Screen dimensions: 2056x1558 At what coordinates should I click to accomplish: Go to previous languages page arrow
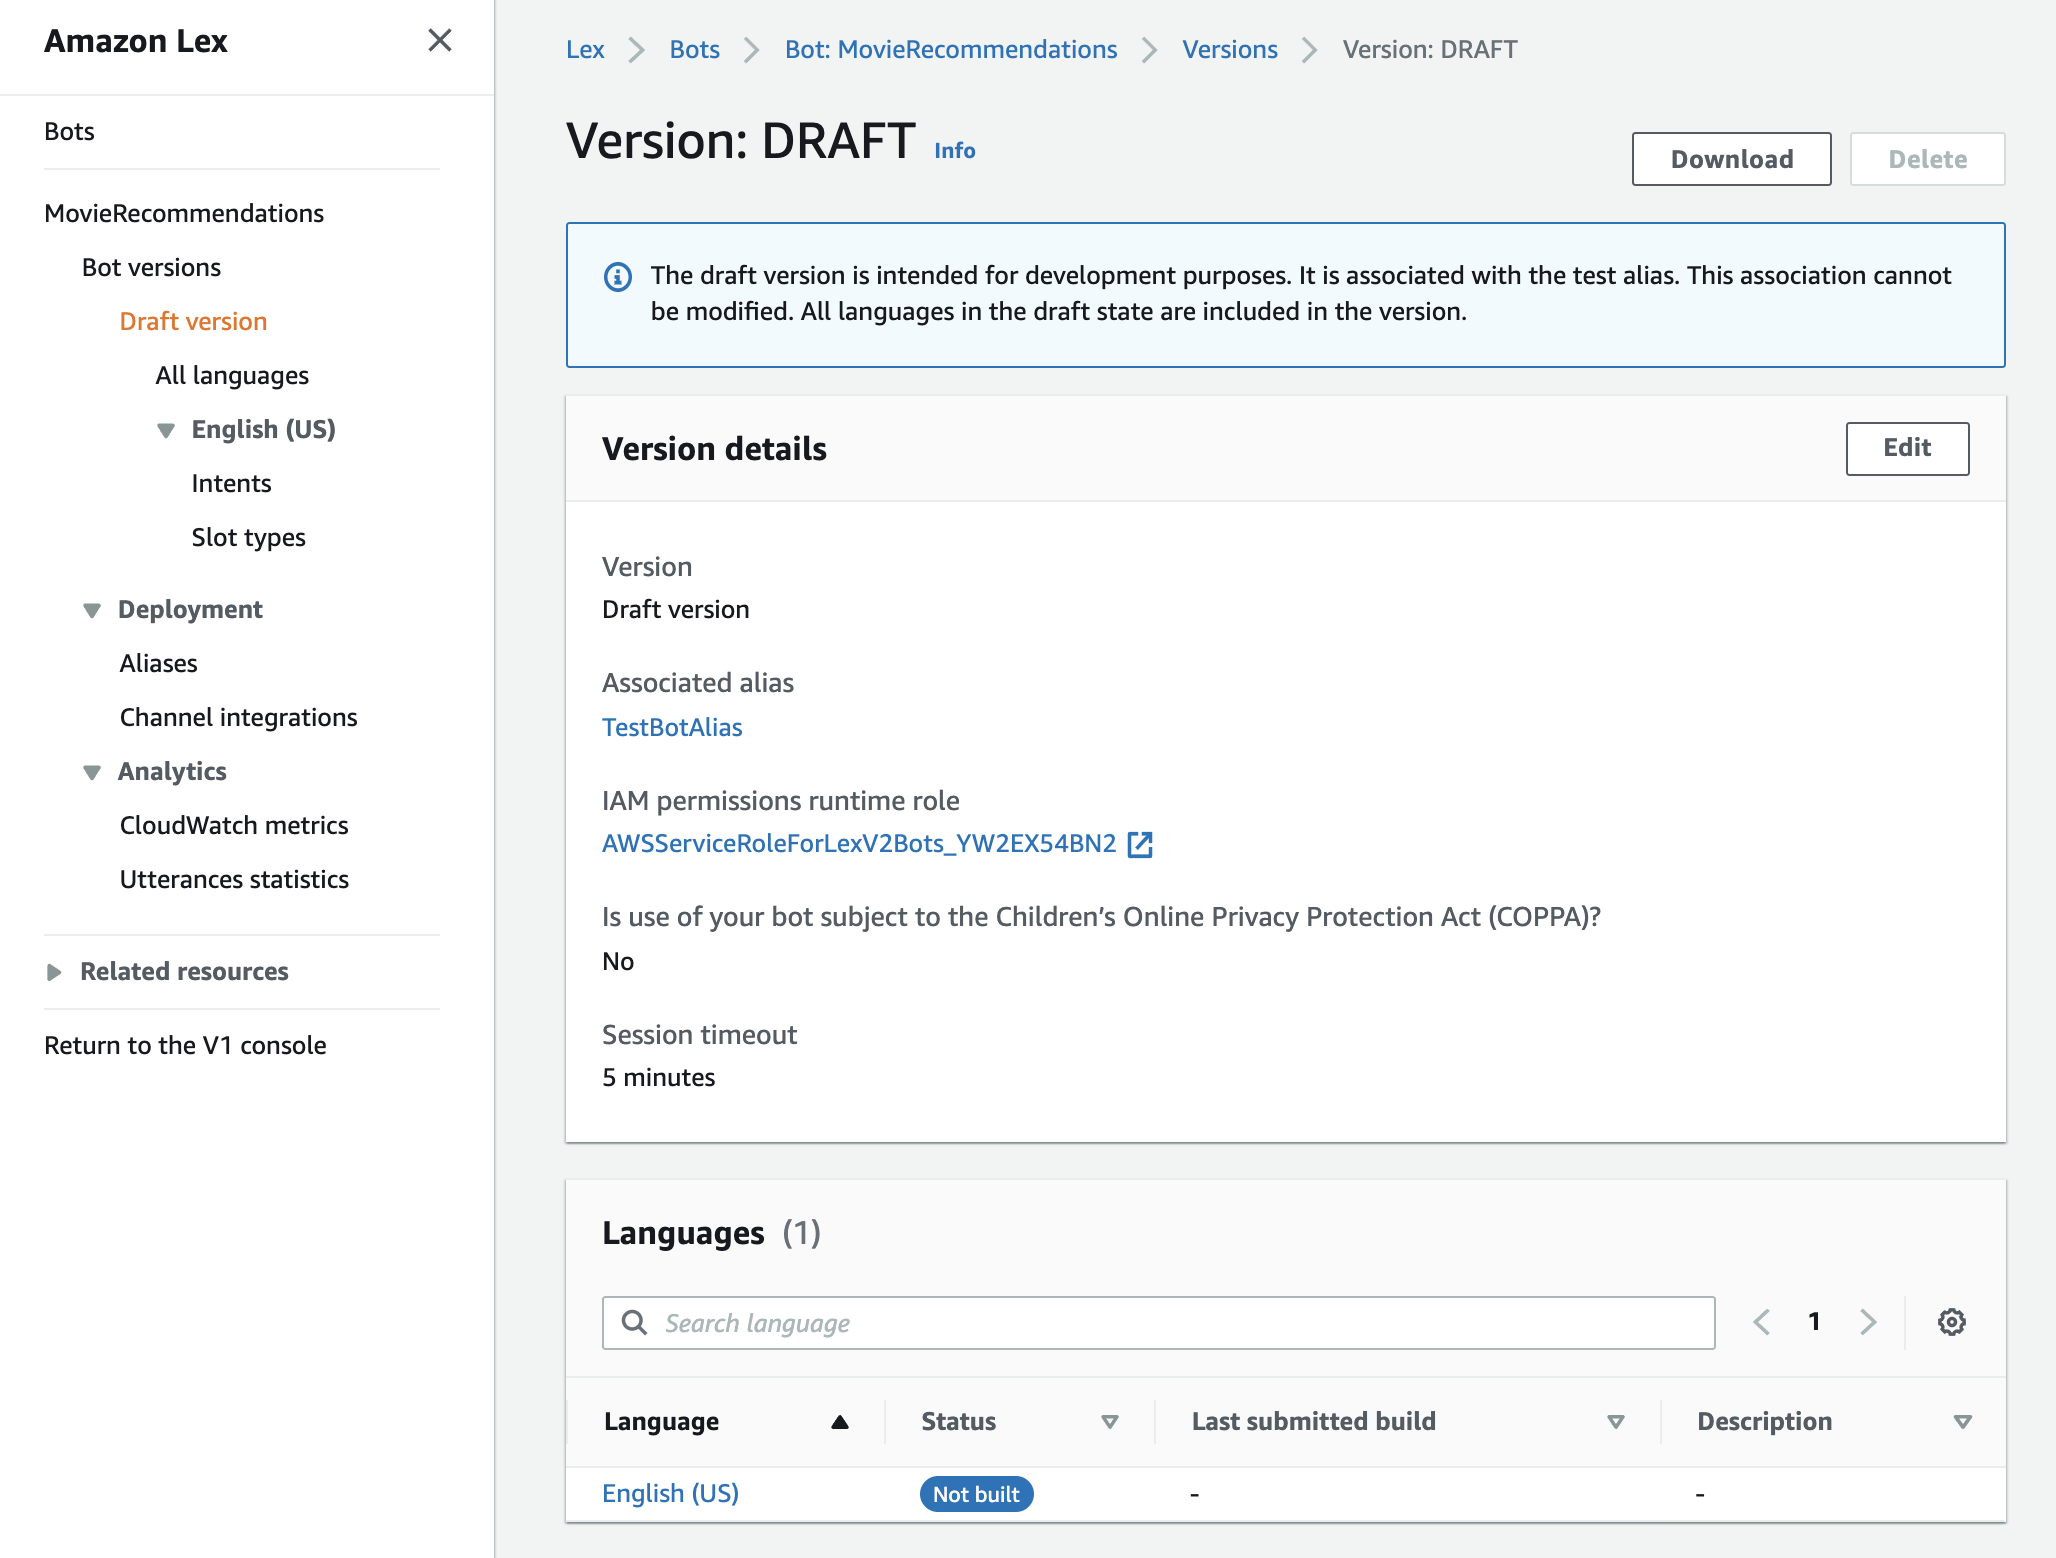click(x=1762, y=1322)
